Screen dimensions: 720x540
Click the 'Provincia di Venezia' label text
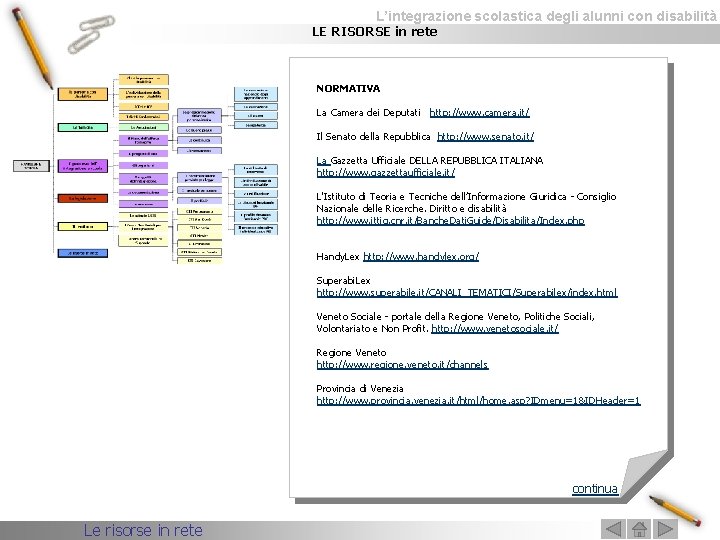360,388
